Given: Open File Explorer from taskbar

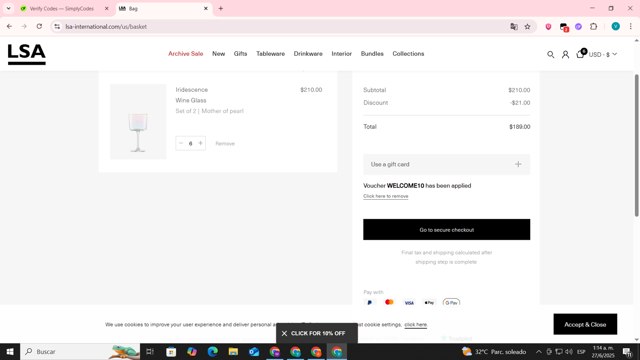Looking at the screenshot, I should pos(233,351).
